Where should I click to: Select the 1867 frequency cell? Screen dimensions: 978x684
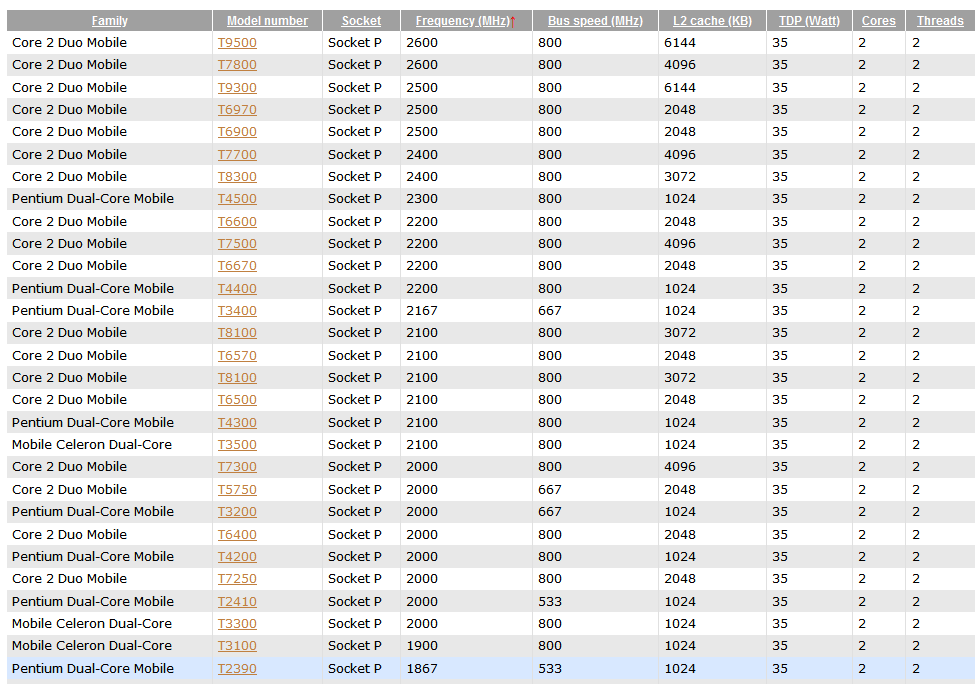click(422, 668)
